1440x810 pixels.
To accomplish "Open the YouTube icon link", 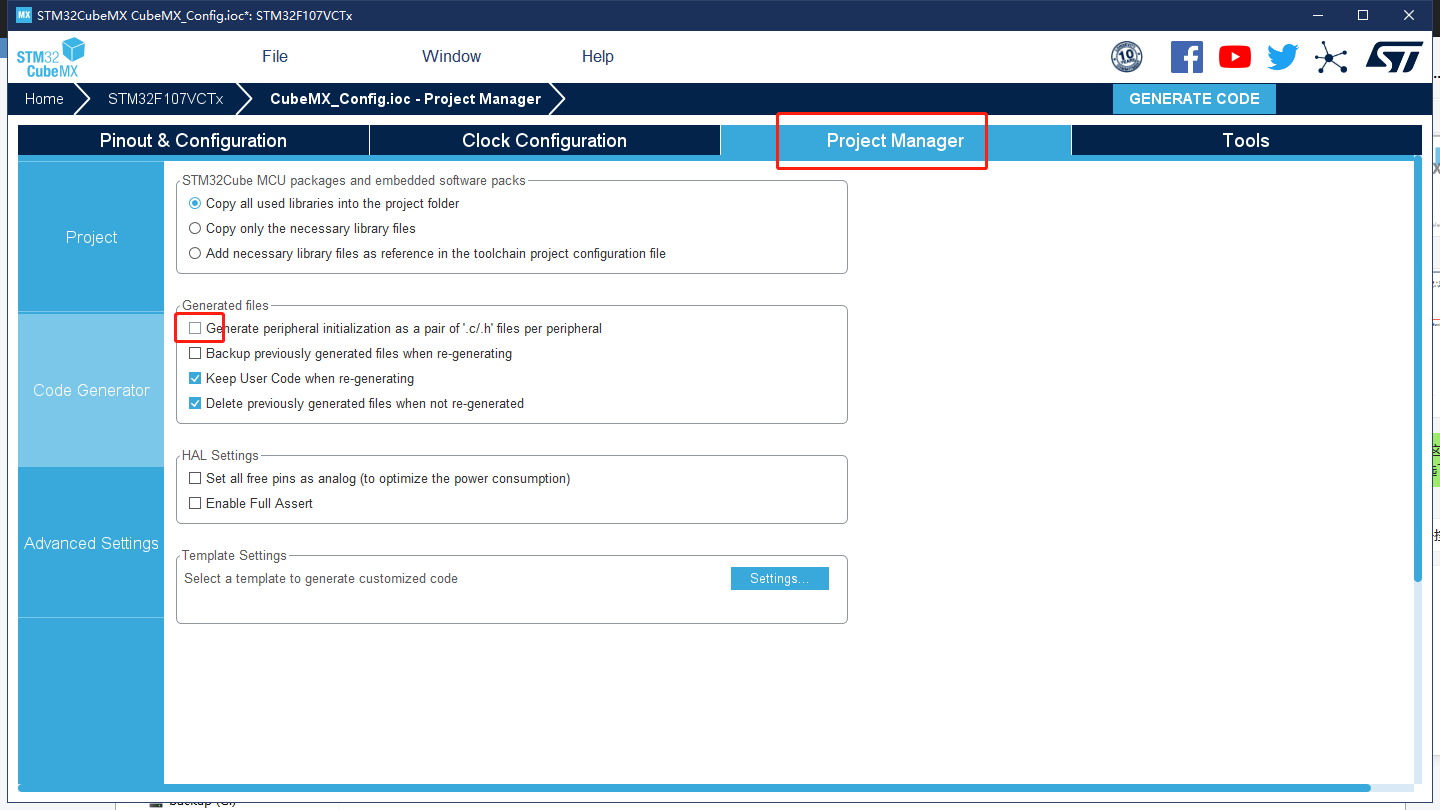I will (x=1234, y=57).
